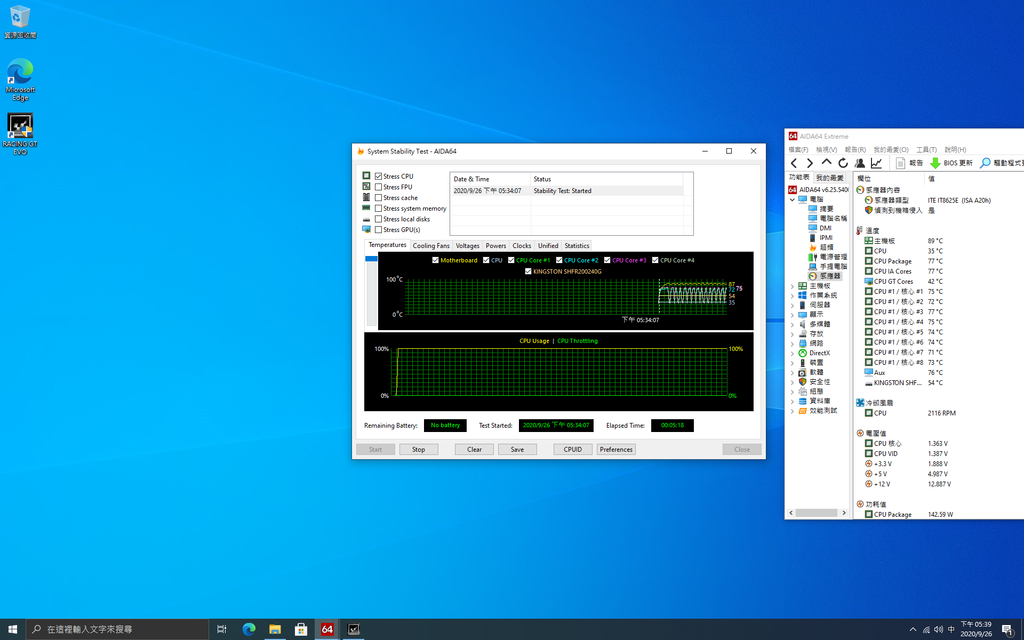
Task: Go up one level in AIDA64 Extreme
Action: click(827, 163)
